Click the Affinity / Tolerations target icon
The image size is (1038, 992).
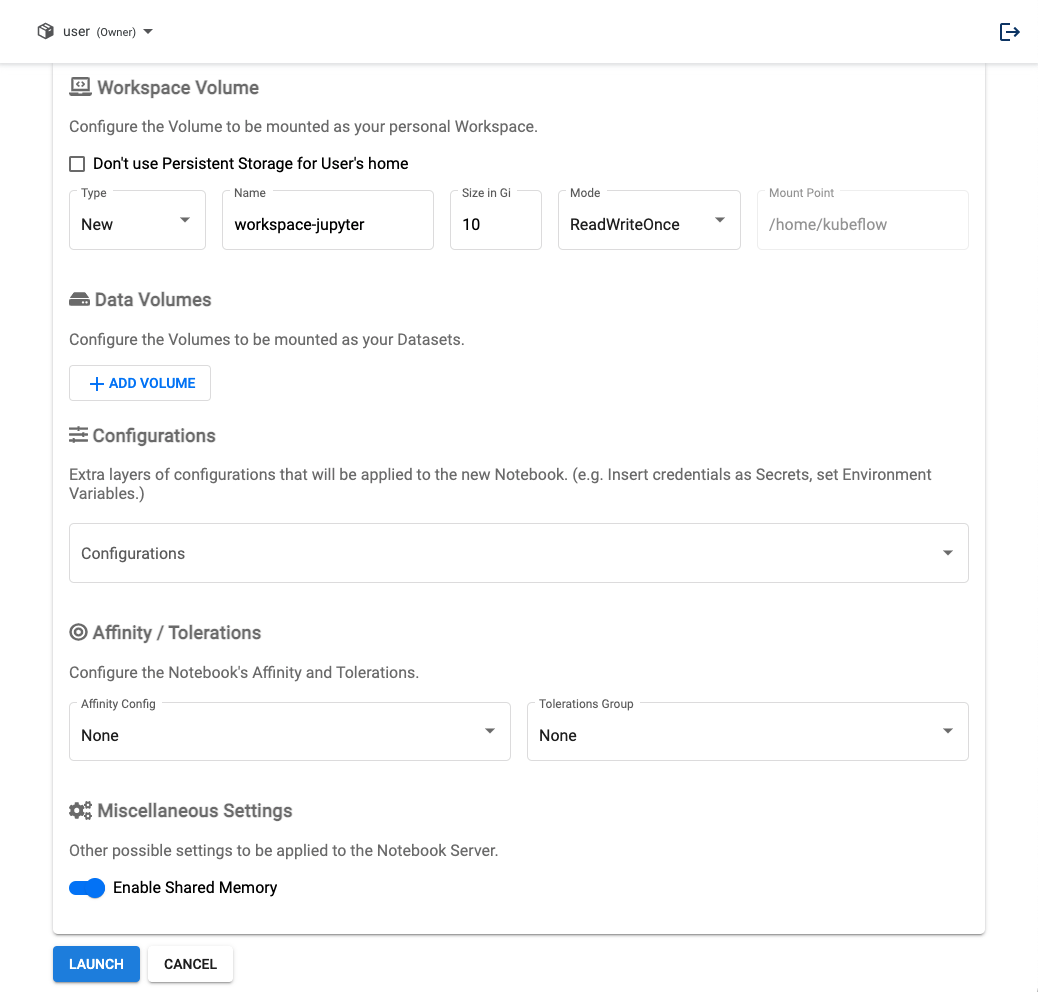pyautogui.click(x=78, y=632)
